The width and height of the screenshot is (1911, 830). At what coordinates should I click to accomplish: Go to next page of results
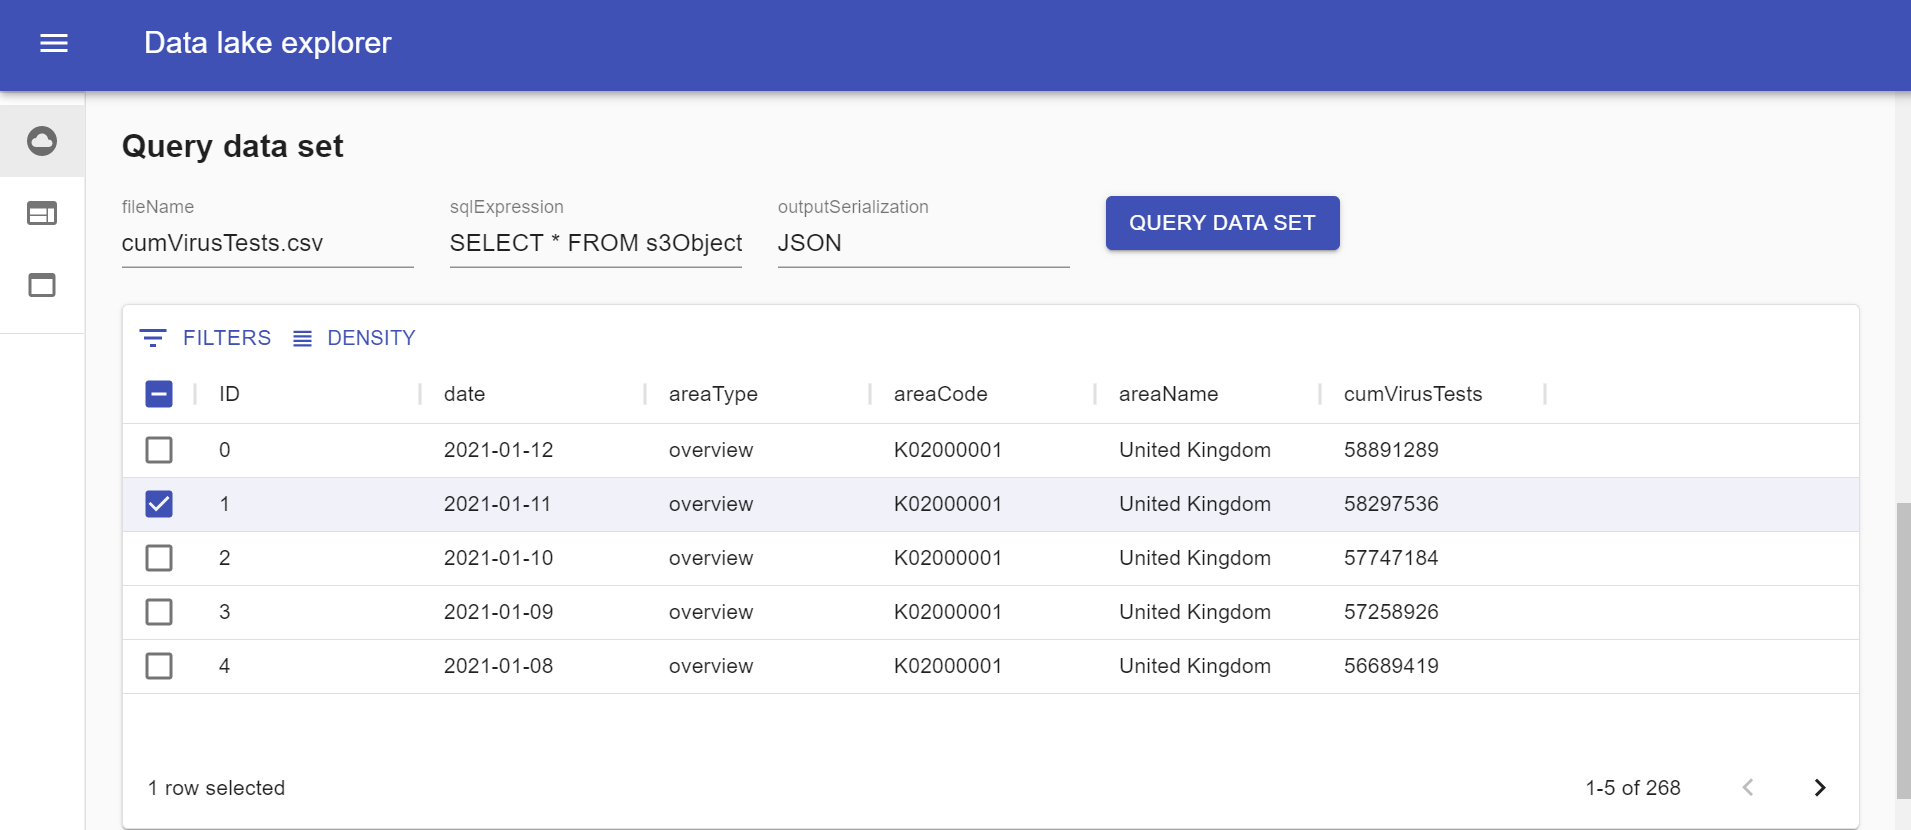coord(1820,788)
